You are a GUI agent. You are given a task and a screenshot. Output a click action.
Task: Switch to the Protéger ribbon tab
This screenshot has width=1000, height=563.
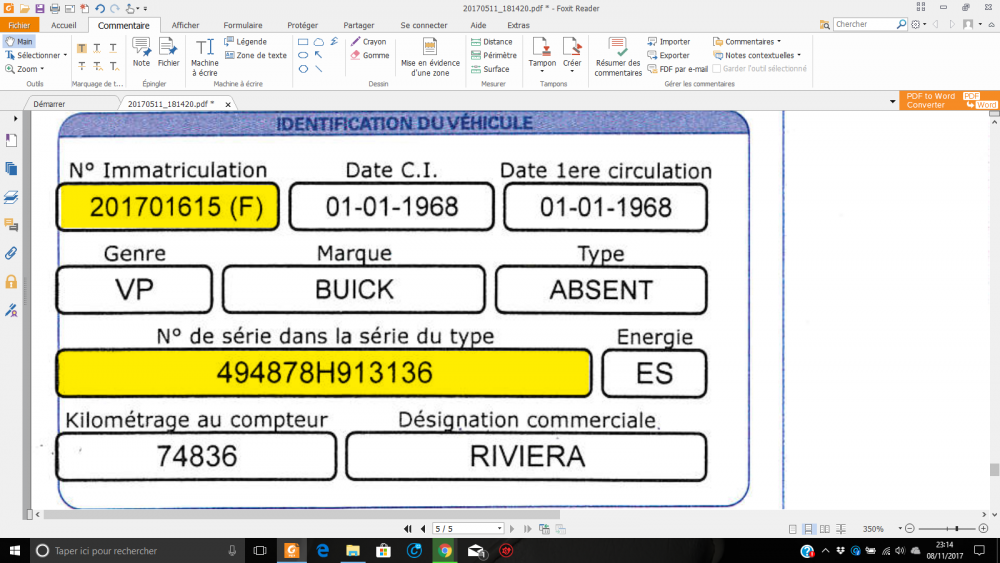pos(302,25)
